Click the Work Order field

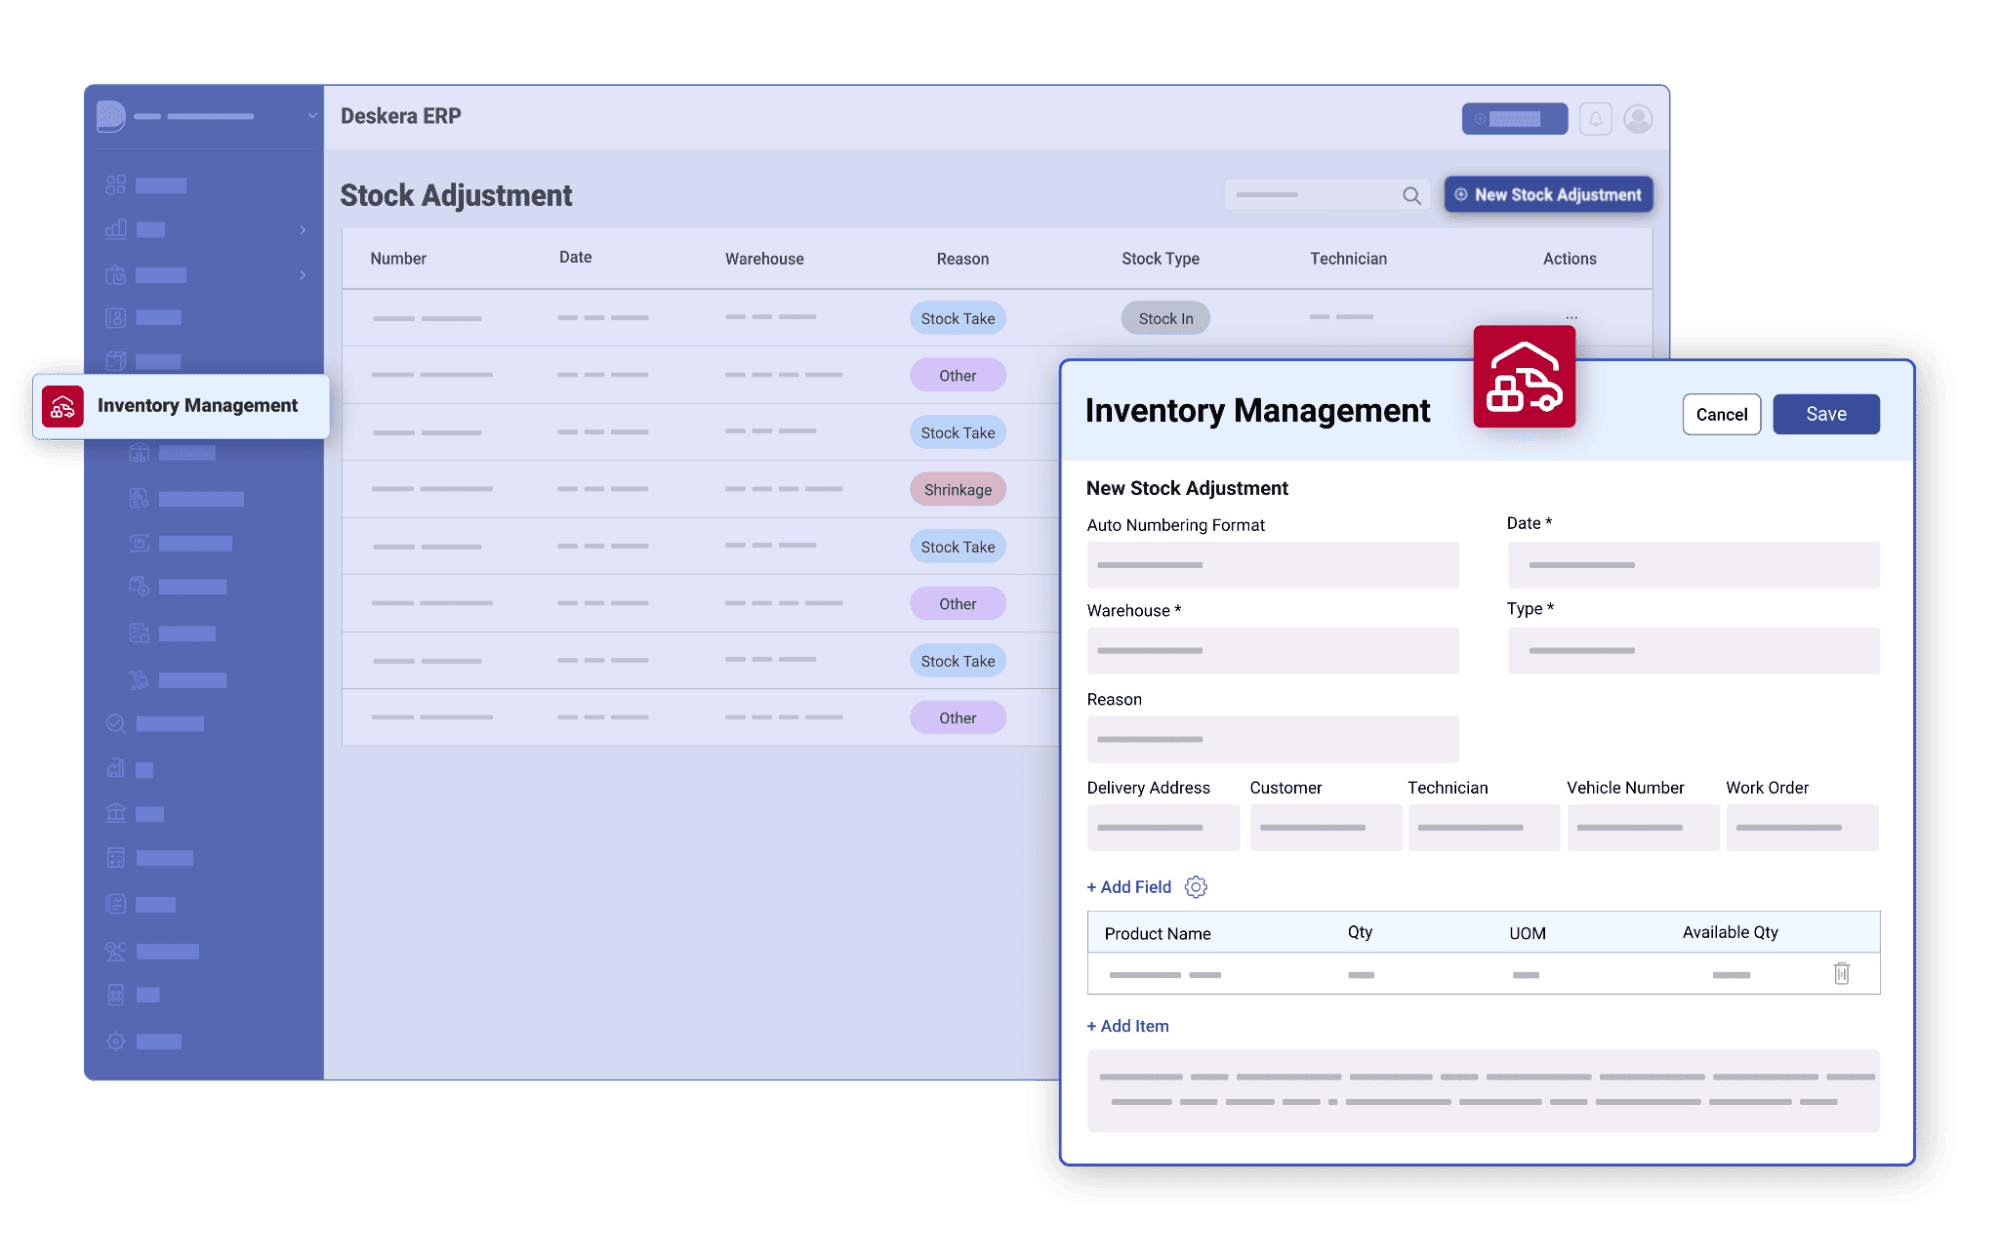[1801, 828]
